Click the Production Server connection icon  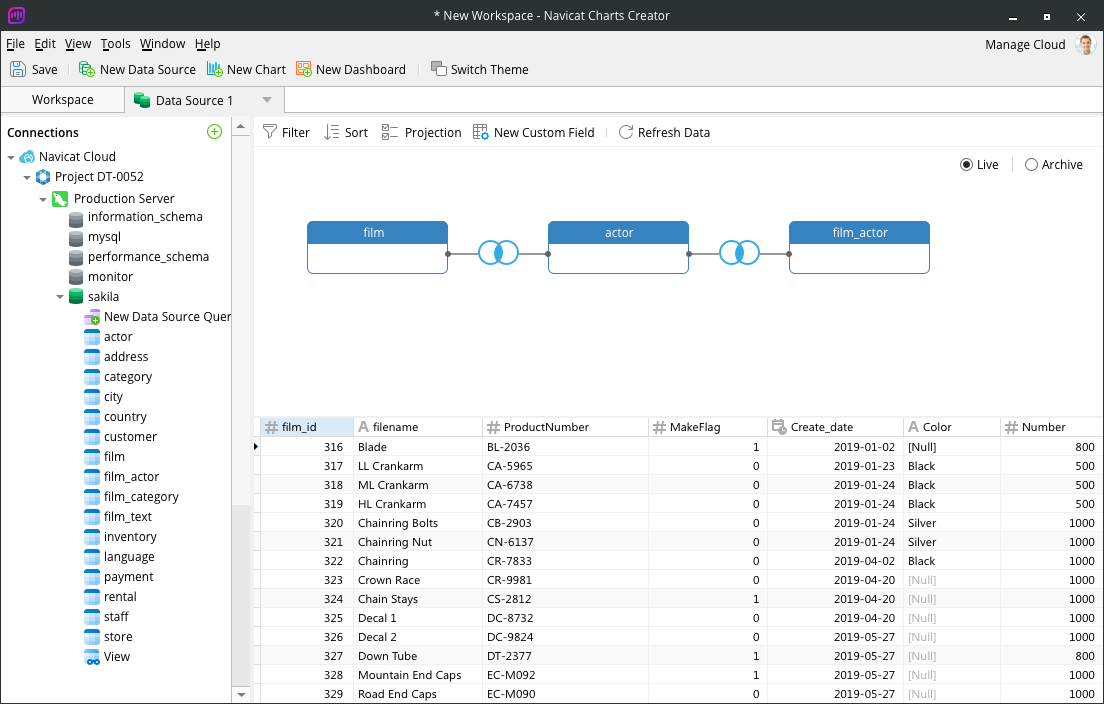tap(60, 199)
